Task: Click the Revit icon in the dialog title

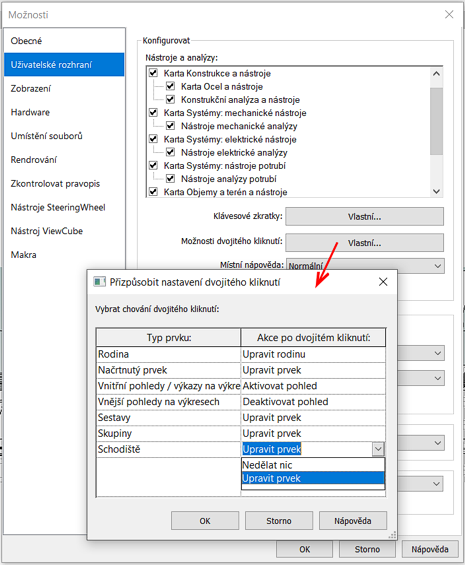Action: pyautogui.click(x=99, y=282)
